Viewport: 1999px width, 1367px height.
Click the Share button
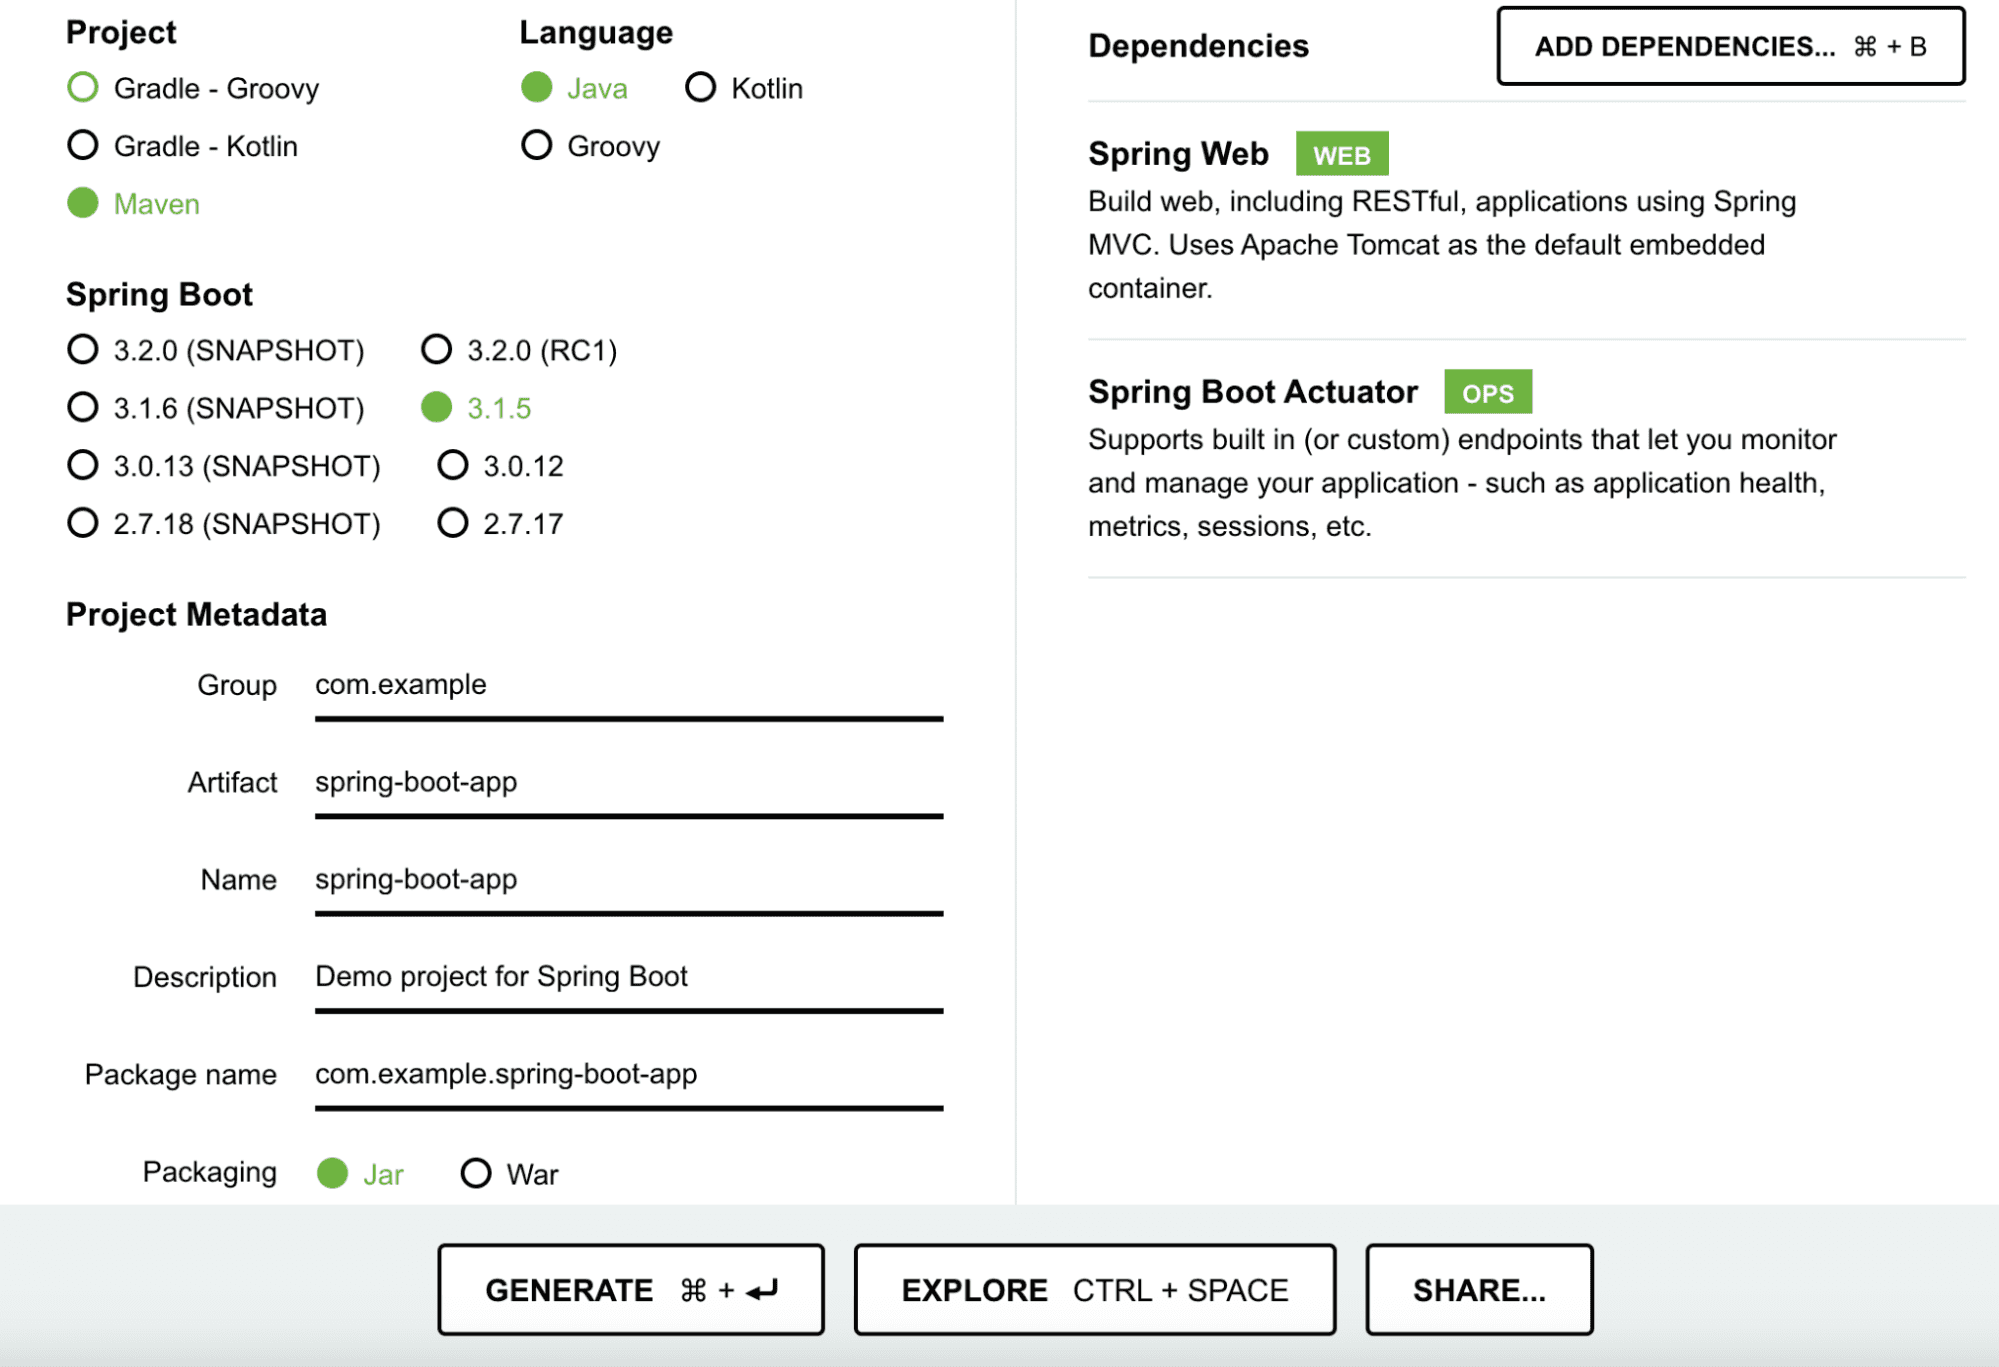pyautogui.click(x=1478, y=1289)
